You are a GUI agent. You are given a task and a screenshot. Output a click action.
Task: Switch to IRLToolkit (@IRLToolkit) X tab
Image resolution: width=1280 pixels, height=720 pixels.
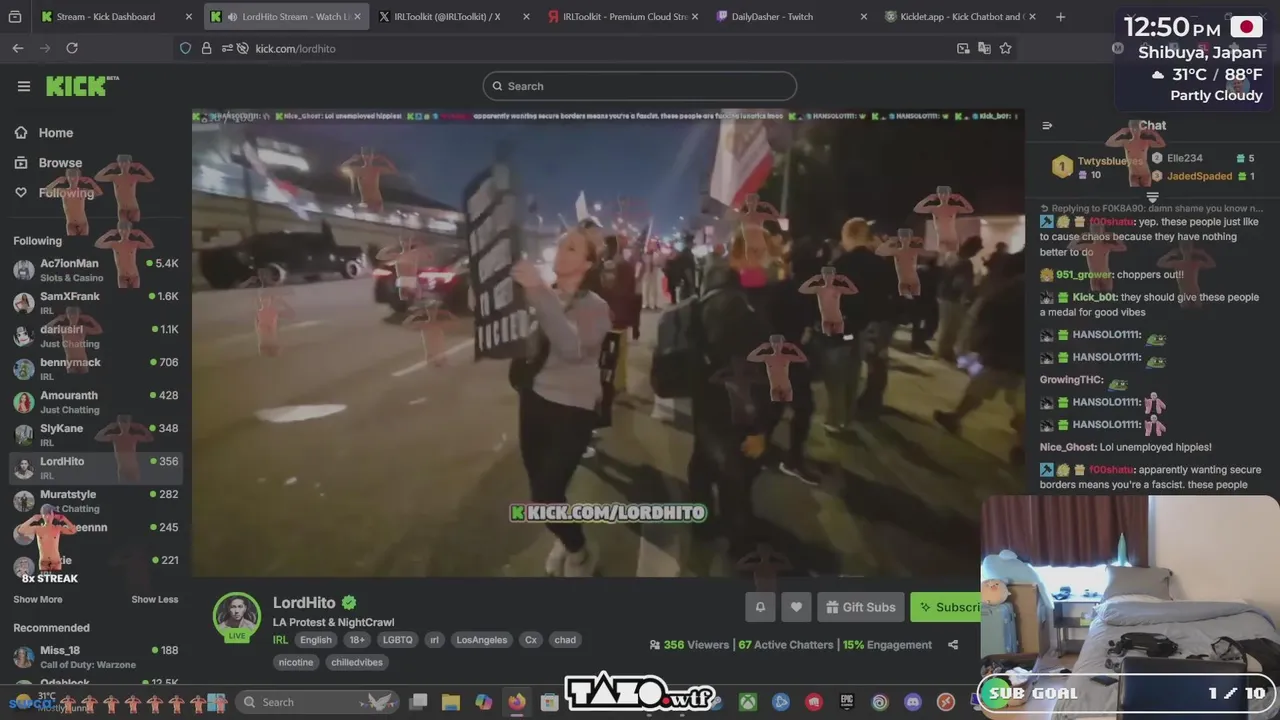pyautogui.click(x=454, y=17)
